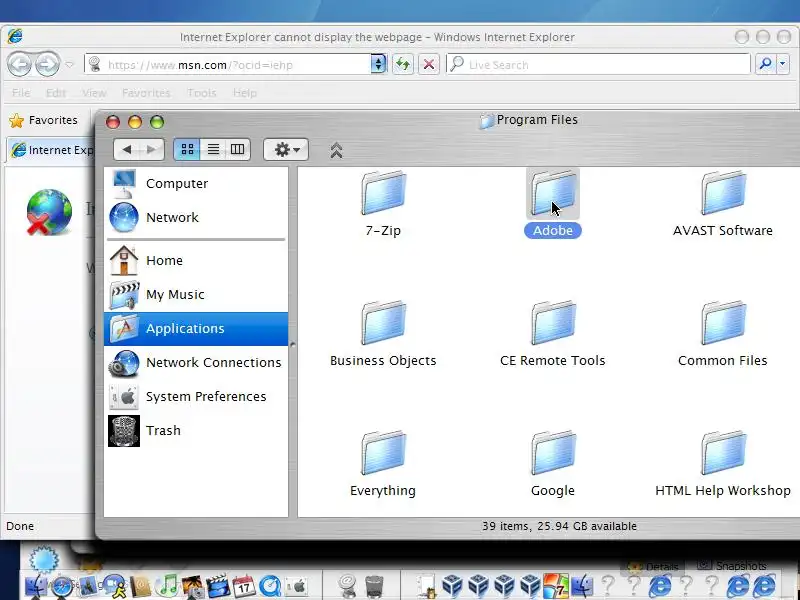
Task: Open My Music in the sidebar
Action: pyautogui.click(x=196, y=294)
